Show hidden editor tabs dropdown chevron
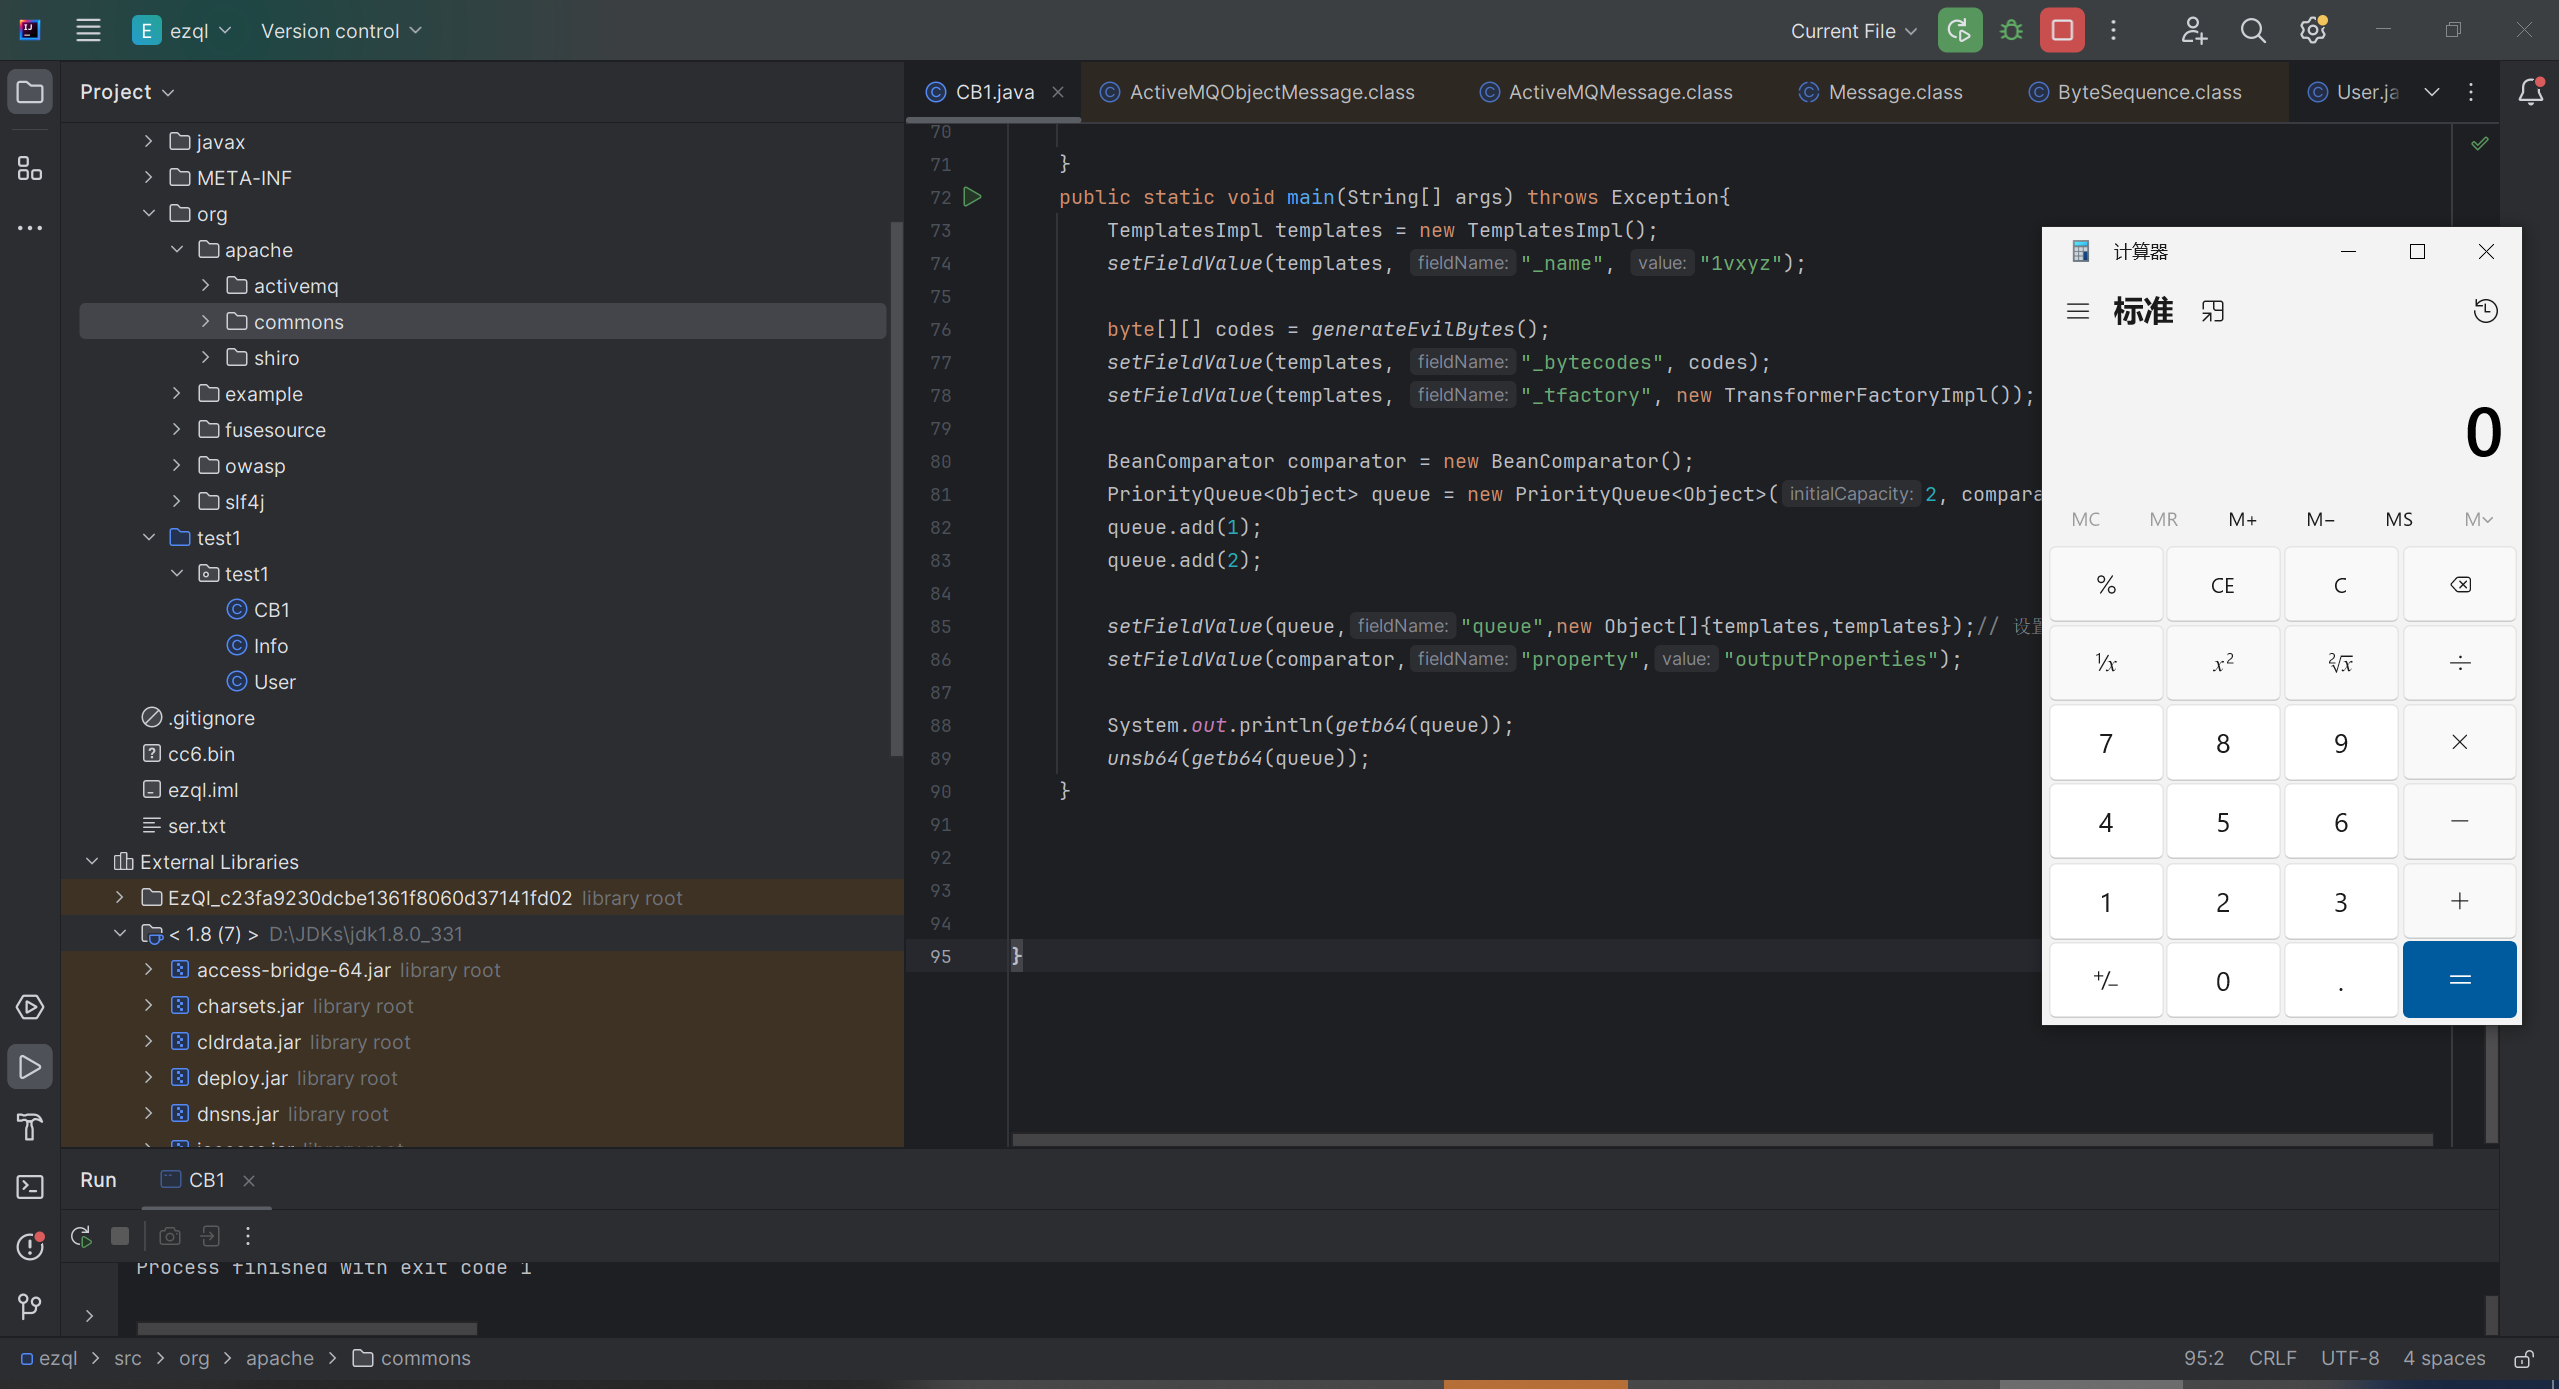The image size is (2559, 1389). (x=2431, y=92)
